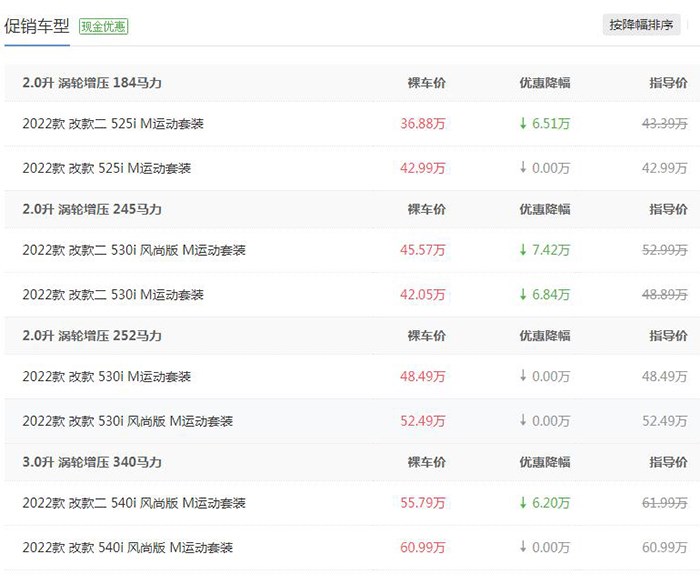Open 2022款 改款 540i 风尚版 M运动套装
Screen dimensions: 700x584
[x=128, y=547]
